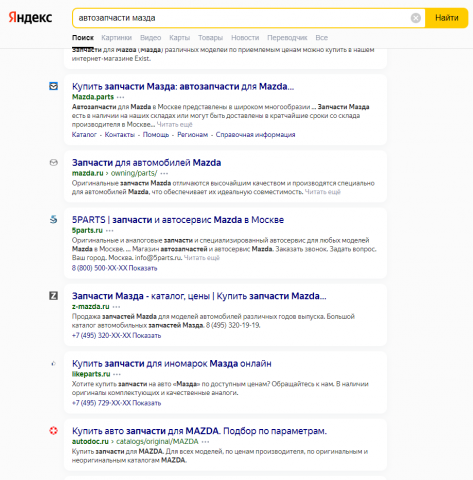Viewport: 473px width, 480px height.
Task: Click the Mazda.parts green site URL
Action: click(93, 97)
